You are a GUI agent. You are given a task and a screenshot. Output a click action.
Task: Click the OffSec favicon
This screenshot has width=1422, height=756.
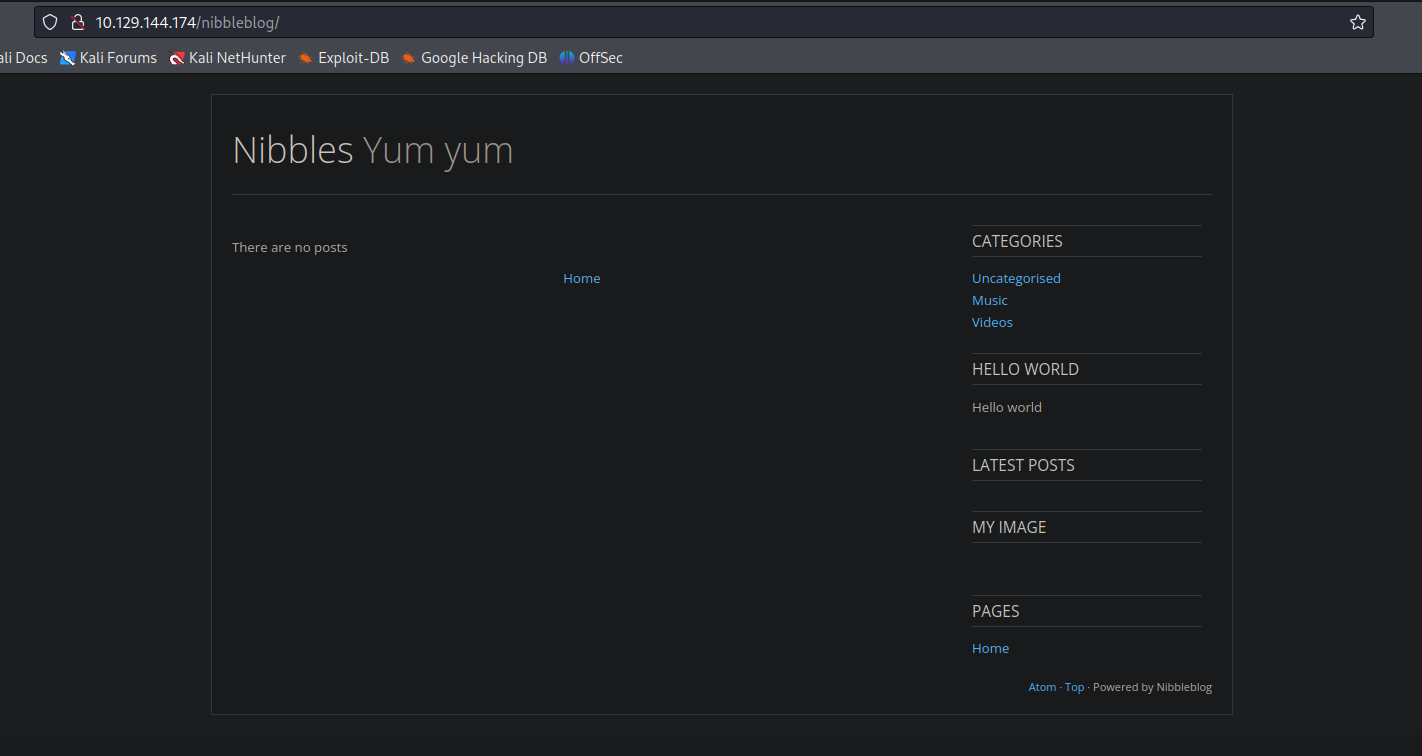pyautogui.click(x=567, y=58)
